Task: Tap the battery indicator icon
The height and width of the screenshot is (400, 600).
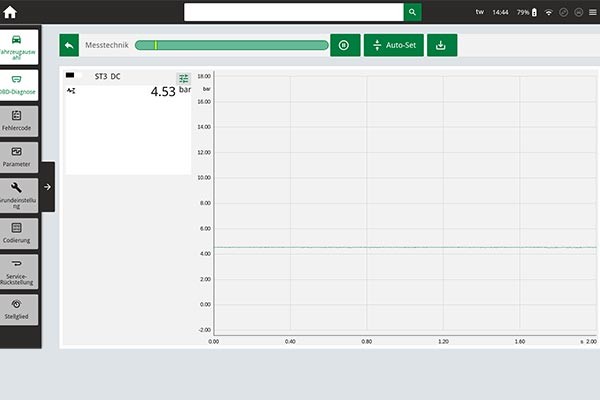Action: pos(534,12)
